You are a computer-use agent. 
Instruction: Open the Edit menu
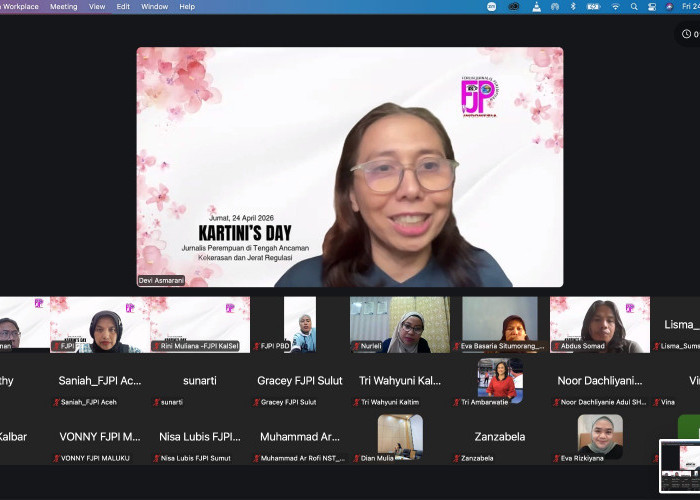tap(123, 6)
